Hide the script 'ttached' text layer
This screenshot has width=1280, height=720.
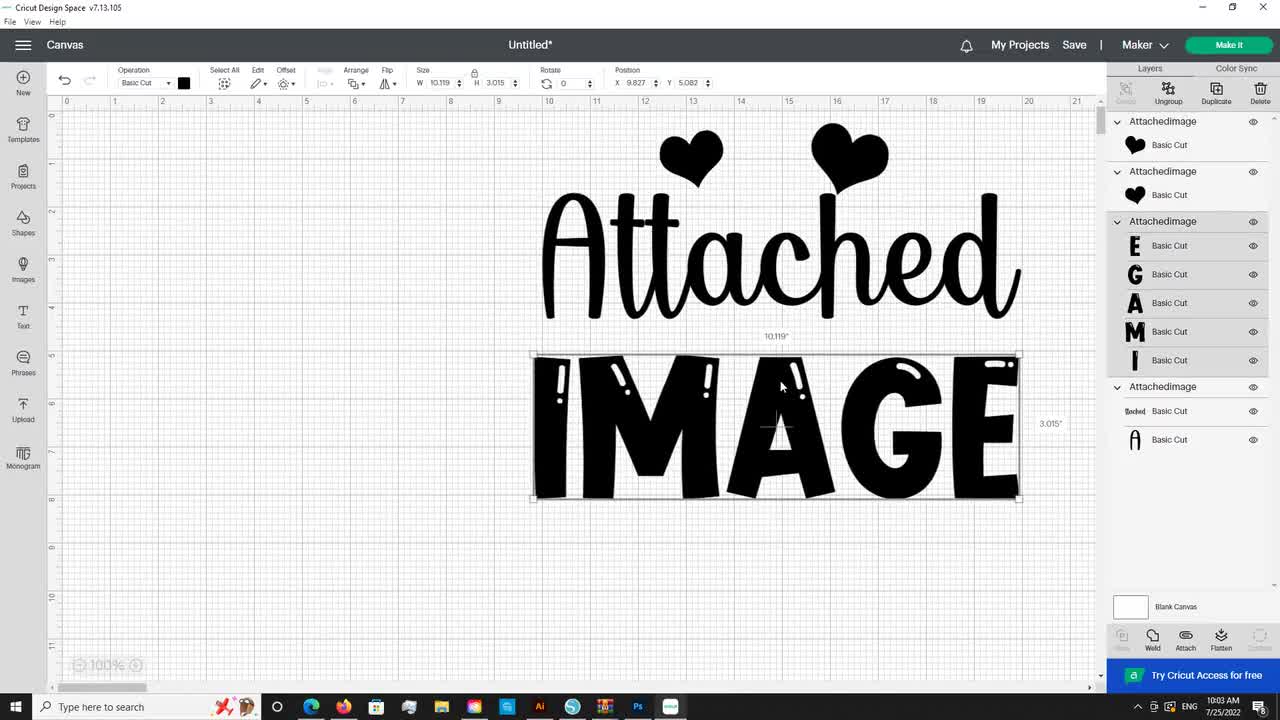(x=1253, y=411)
